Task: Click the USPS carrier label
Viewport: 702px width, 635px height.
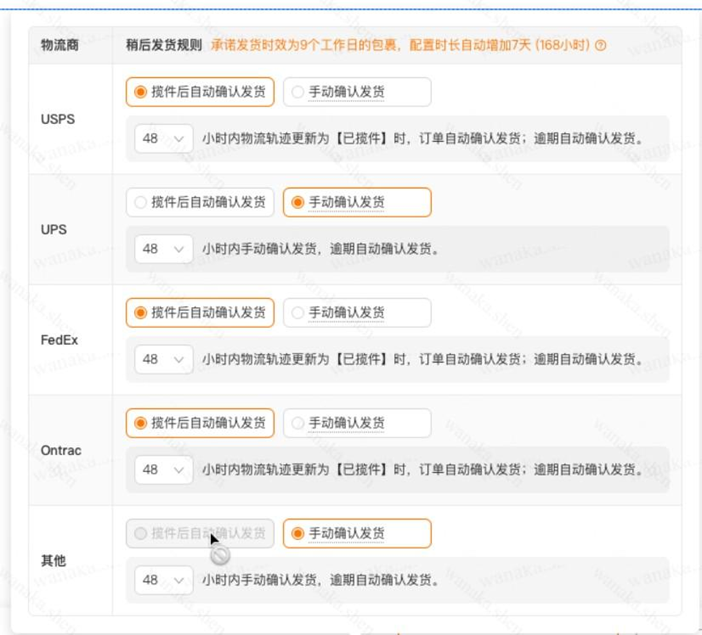Action: pos(58,119)
